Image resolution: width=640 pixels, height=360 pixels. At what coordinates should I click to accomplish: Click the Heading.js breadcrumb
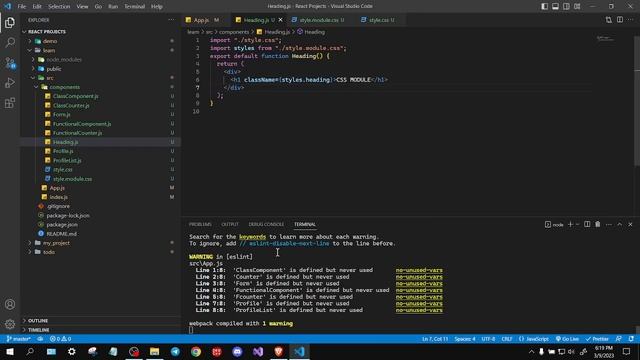click(x=273, y=32)
